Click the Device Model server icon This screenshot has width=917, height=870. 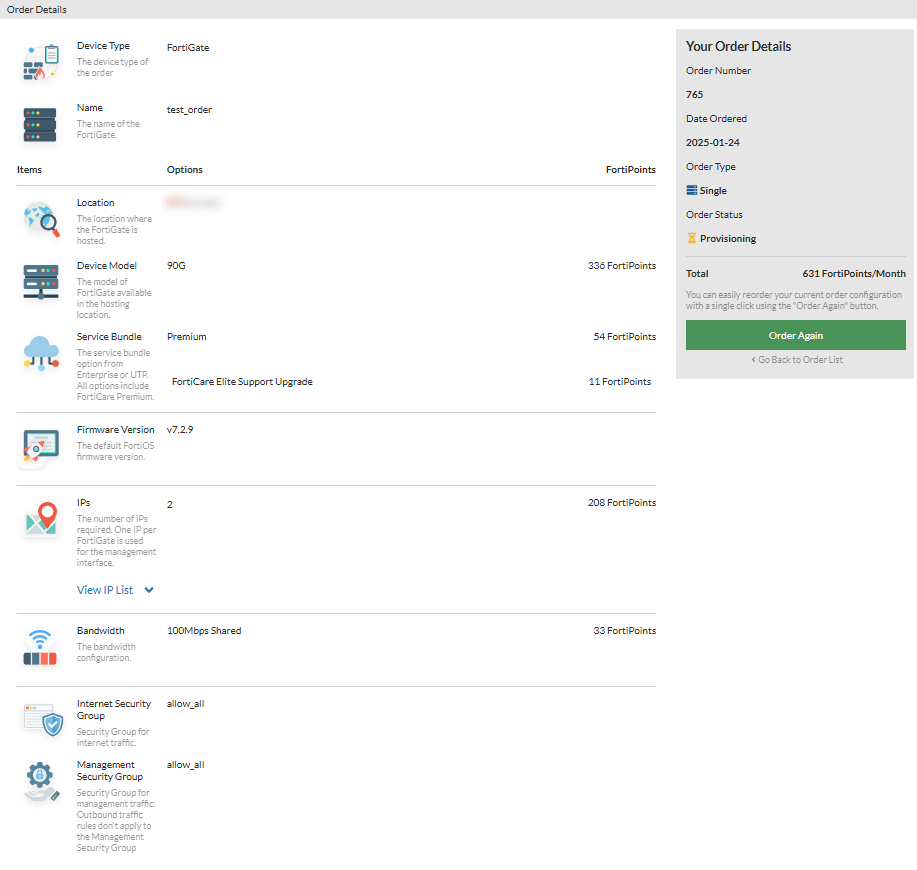(41, 282)
